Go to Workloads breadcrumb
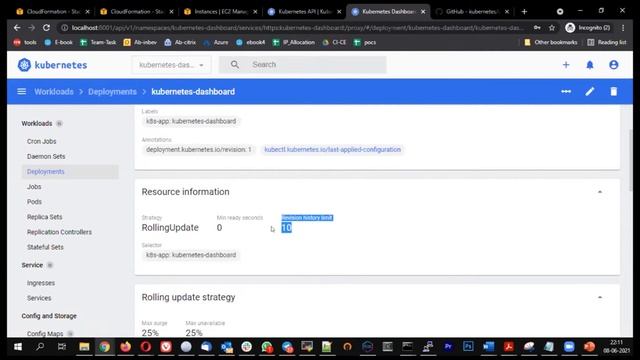Image resolution: width=640 pixels, height=360 pixels. point(54,91)
